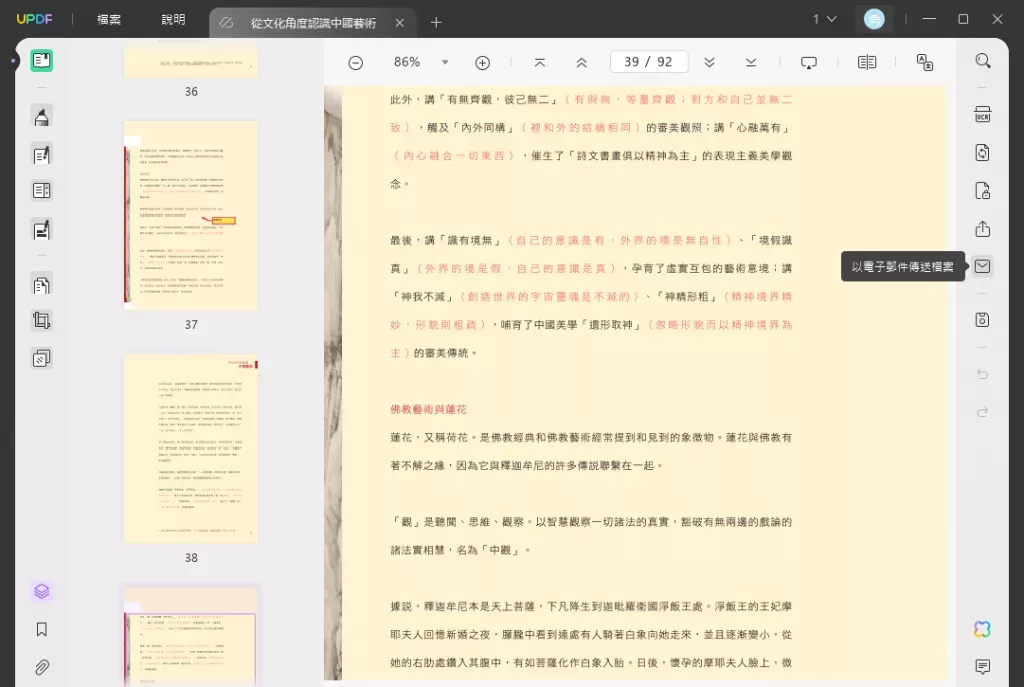This screenshot has width=1024, height=687.
Task: Select the Comment highlighter tool
Action: coord(42,118)
